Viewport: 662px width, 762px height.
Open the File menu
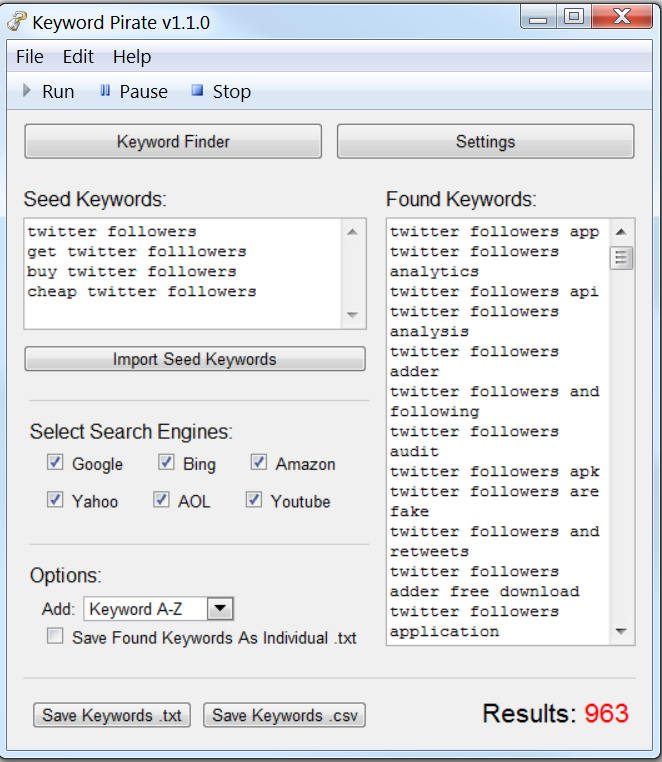(x=30, y=57)
